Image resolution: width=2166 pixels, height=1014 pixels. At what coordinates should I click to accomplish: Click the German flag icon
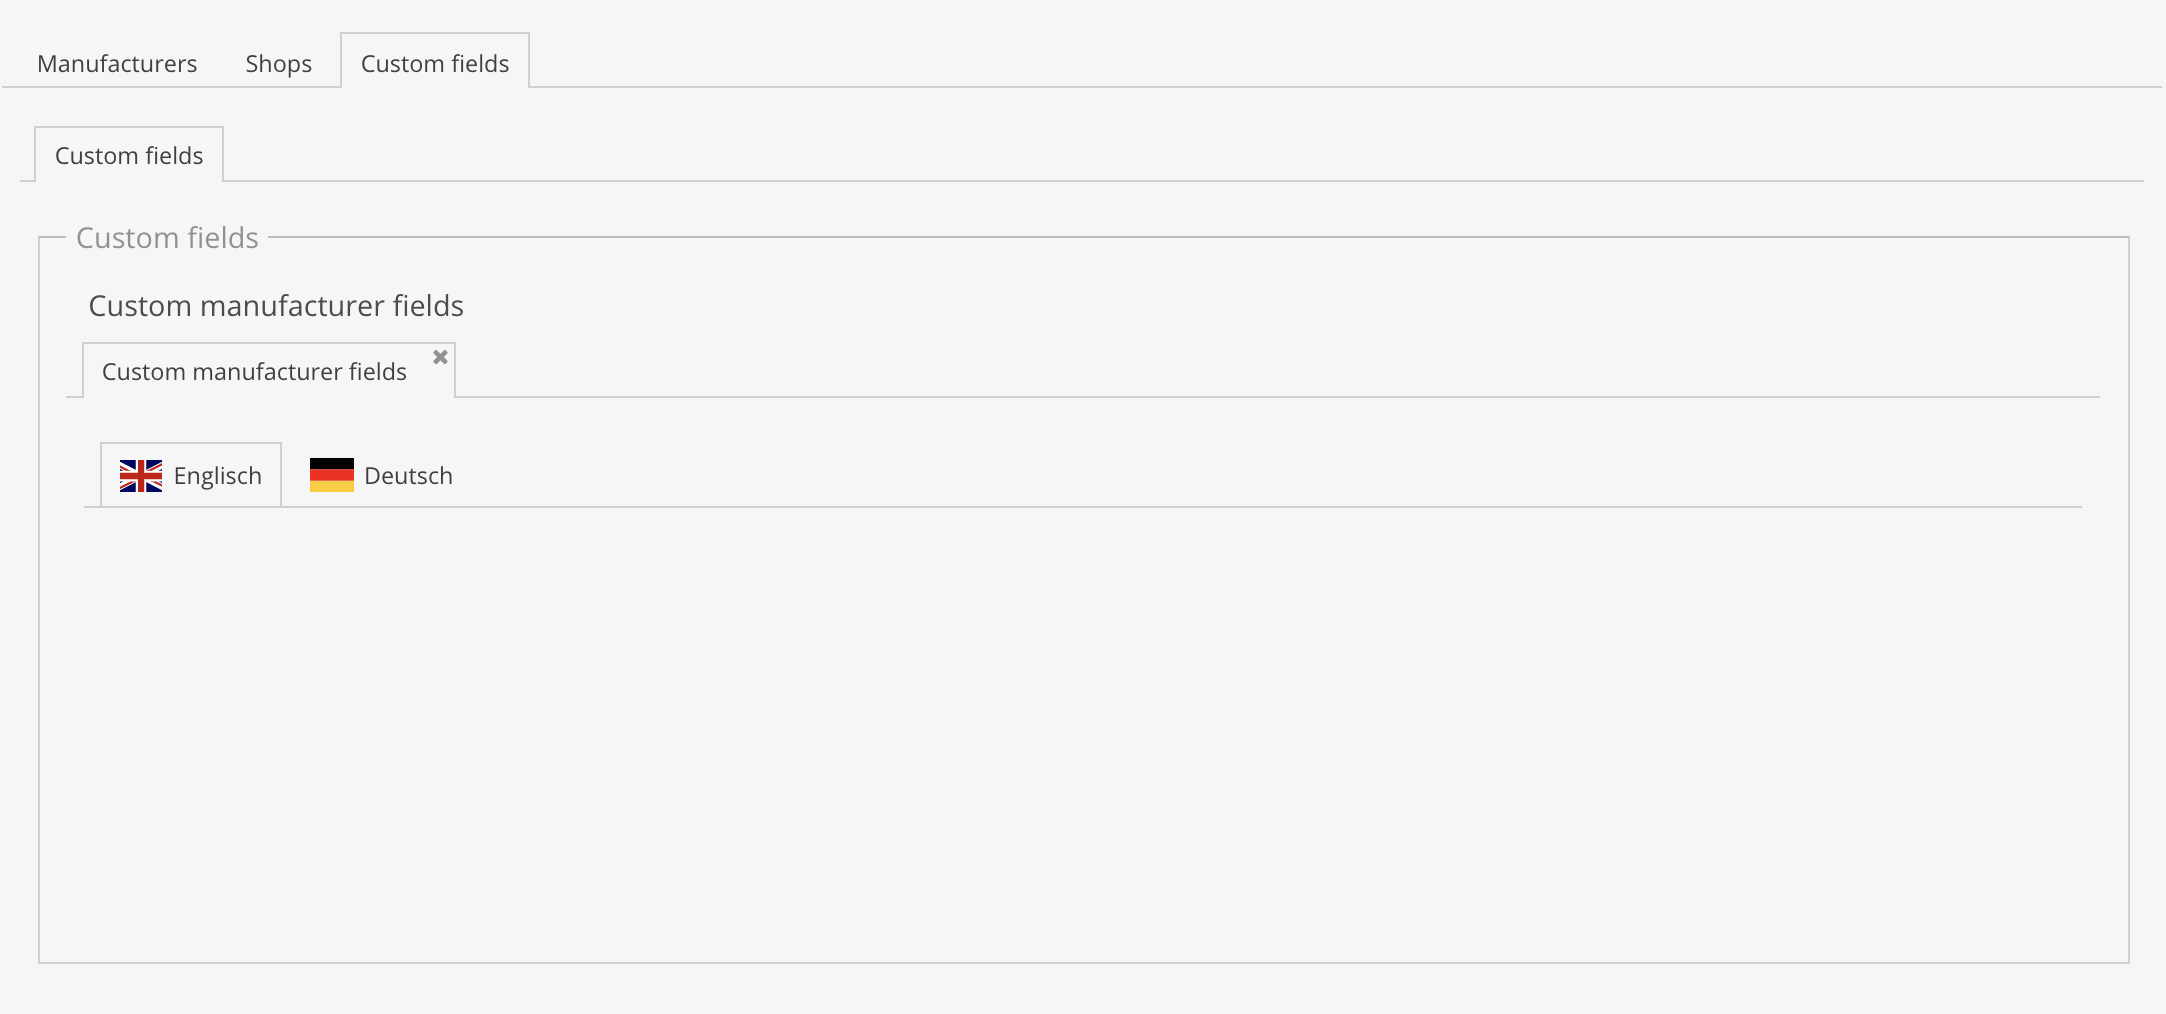[x=332, y=475]
